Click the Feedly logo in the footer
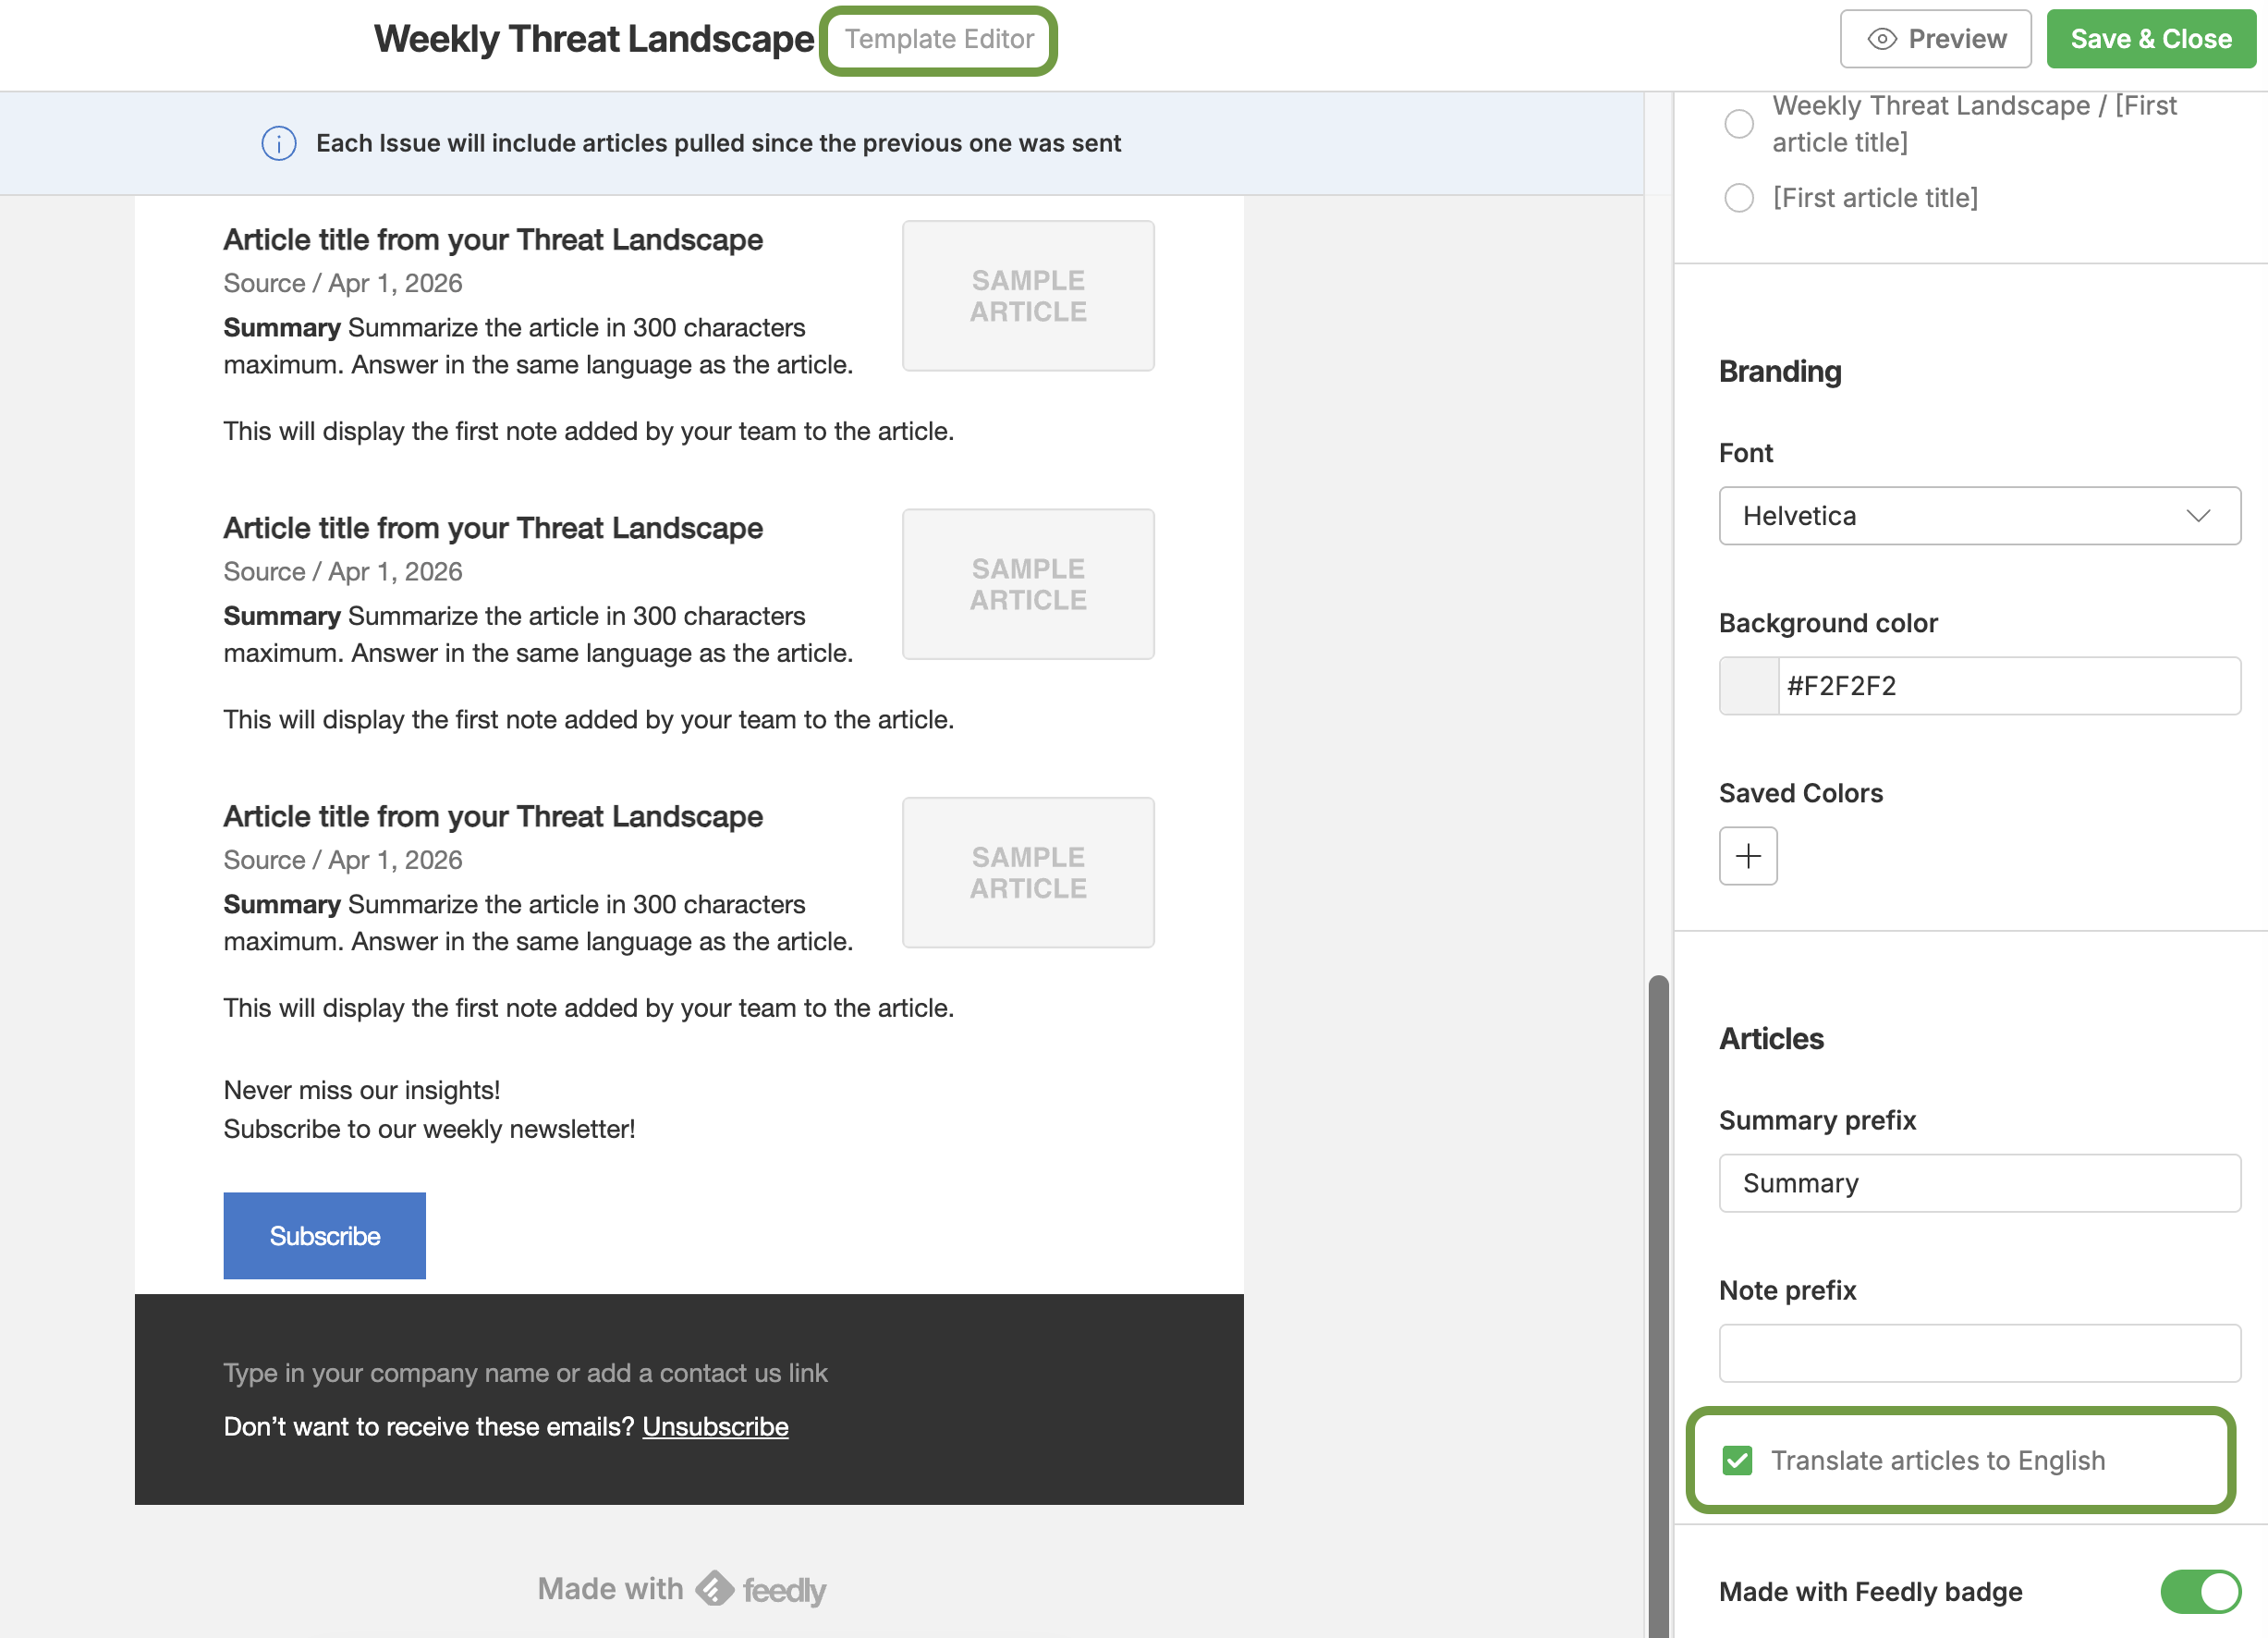The image size is (2268, 1638). click(716, 1588)
